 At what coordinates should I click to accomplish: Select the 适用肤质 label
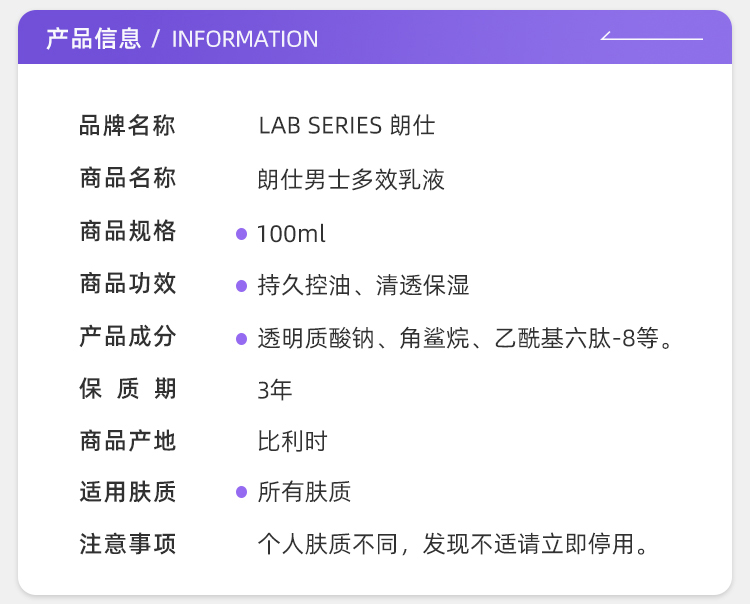pos(128,492)
